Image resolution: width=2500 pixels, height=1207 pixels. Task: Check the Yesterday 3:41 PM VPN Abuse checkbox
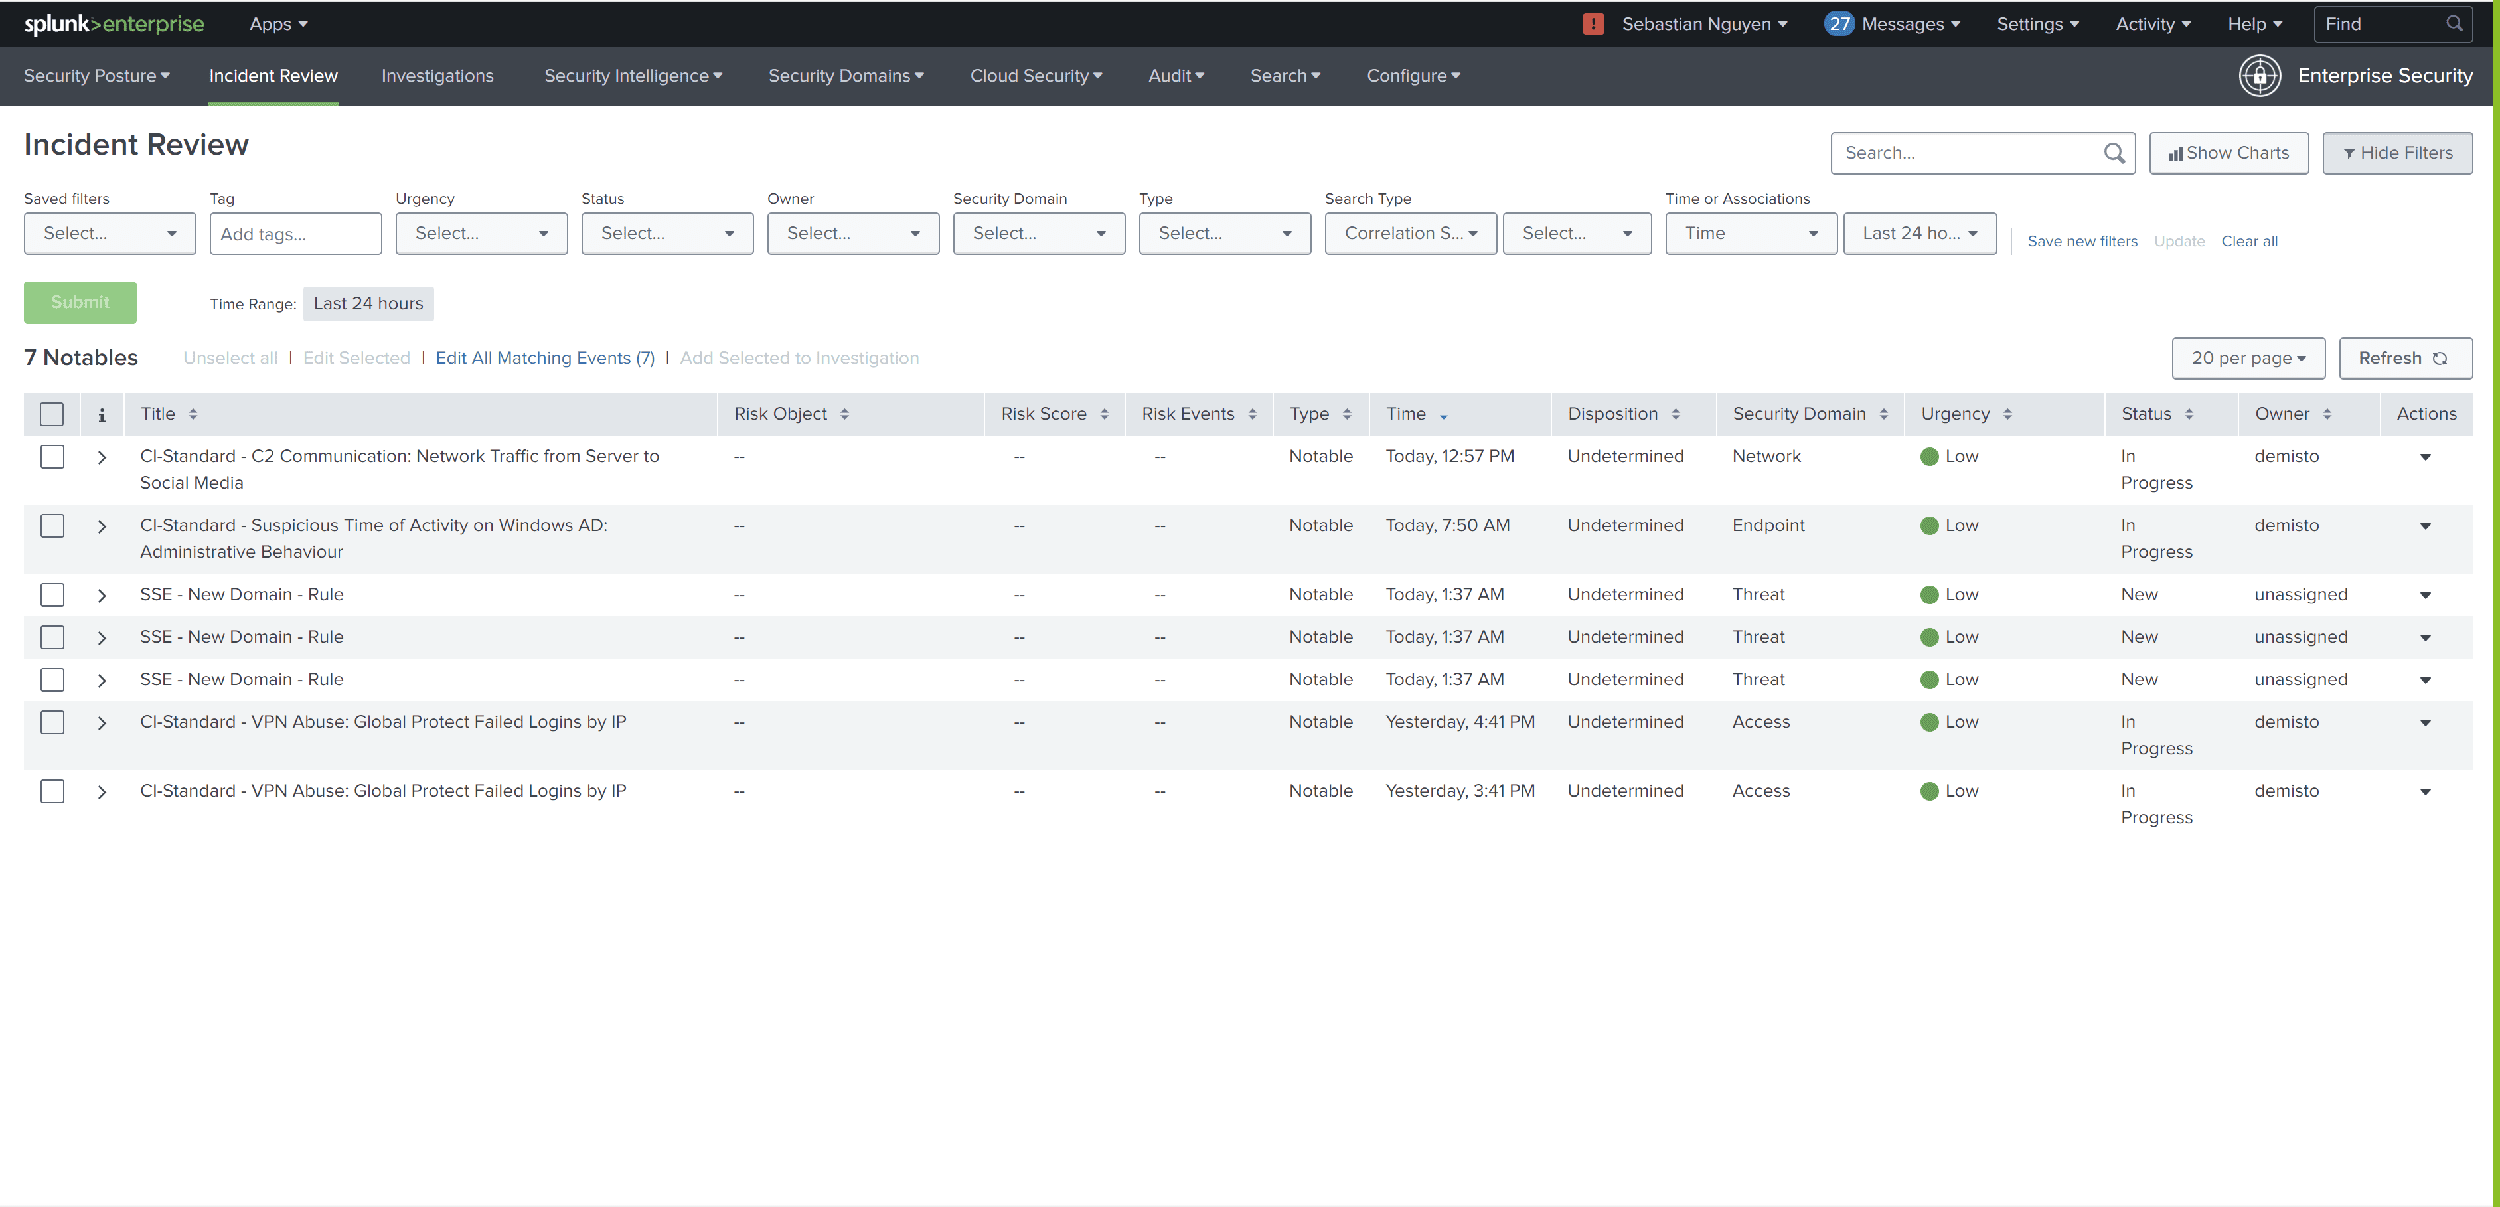[x=52, y=791]
